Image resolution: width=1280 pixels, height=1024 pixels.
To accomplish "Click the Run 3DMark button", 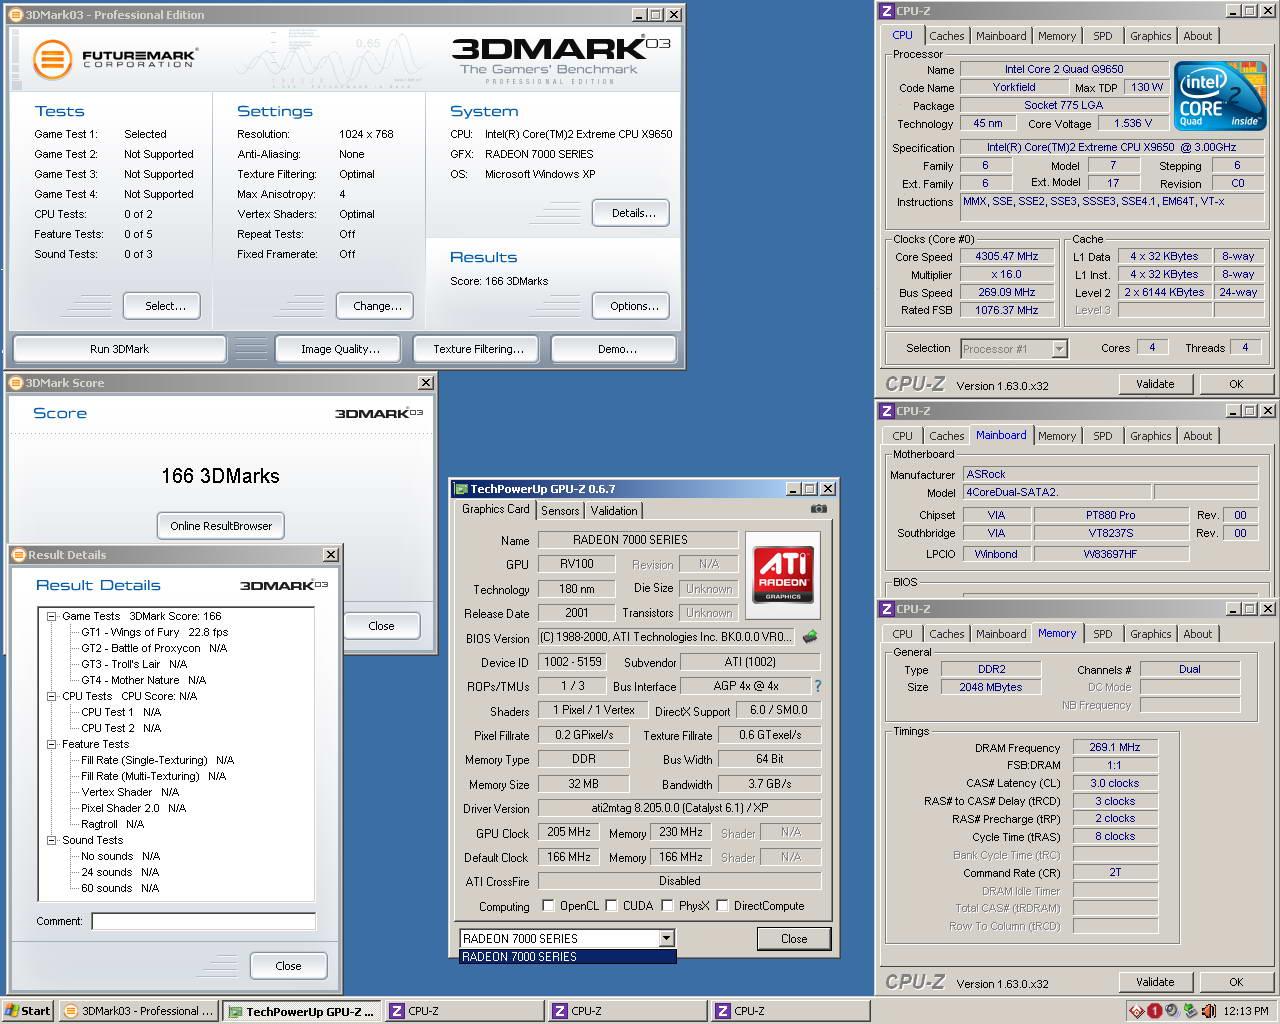I will coord(119,349).
